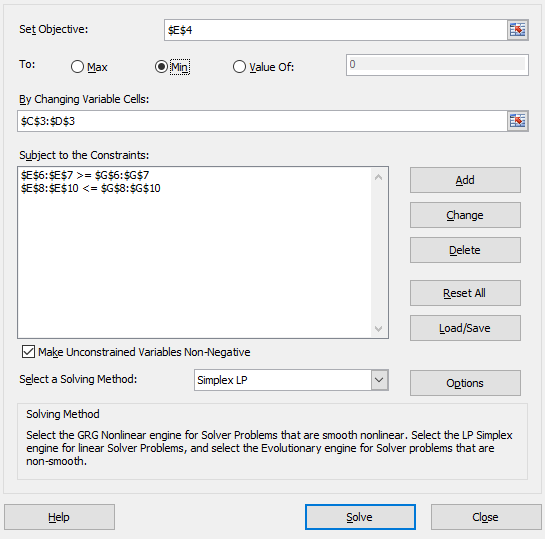This screenshot has height=539, width=545.
Task: Select the Min radio option
Action: click(161, 66)
